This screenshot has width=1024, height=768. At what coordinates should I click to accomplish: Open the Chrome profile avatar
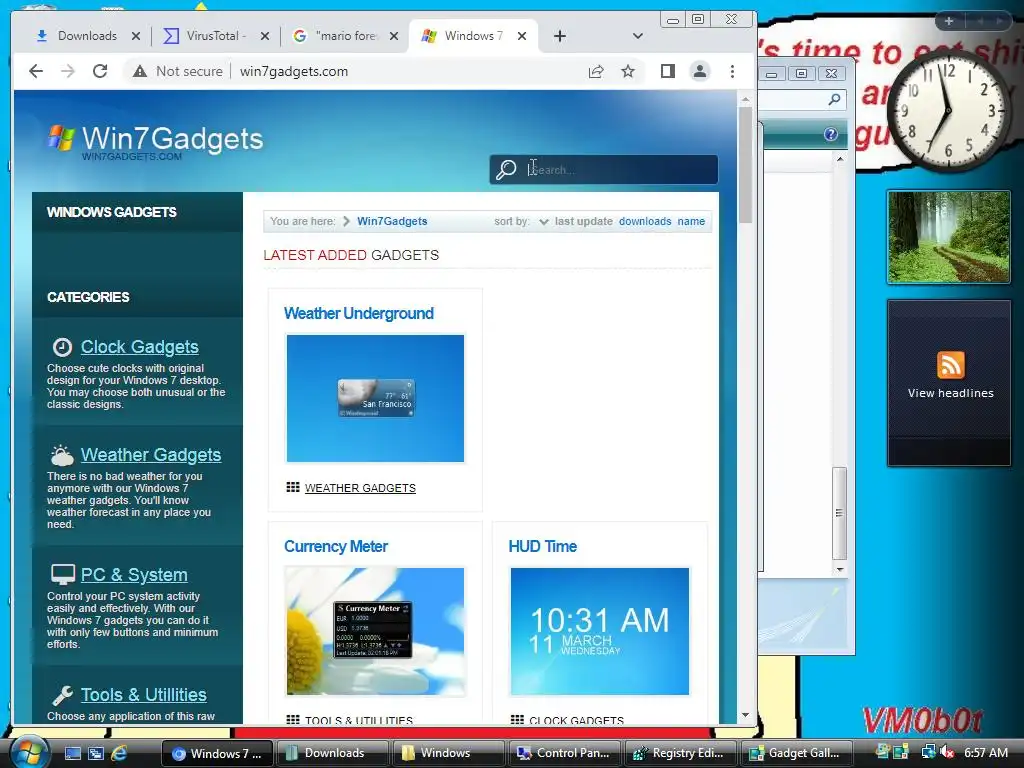699,71
